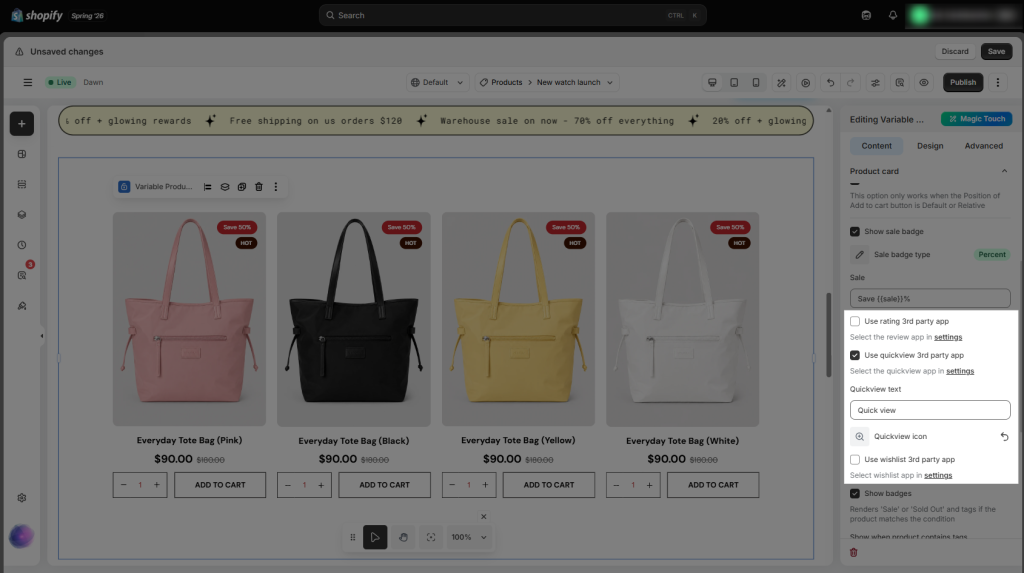
Task: Open the 3D box library icon
Action: tap(22, 214)
